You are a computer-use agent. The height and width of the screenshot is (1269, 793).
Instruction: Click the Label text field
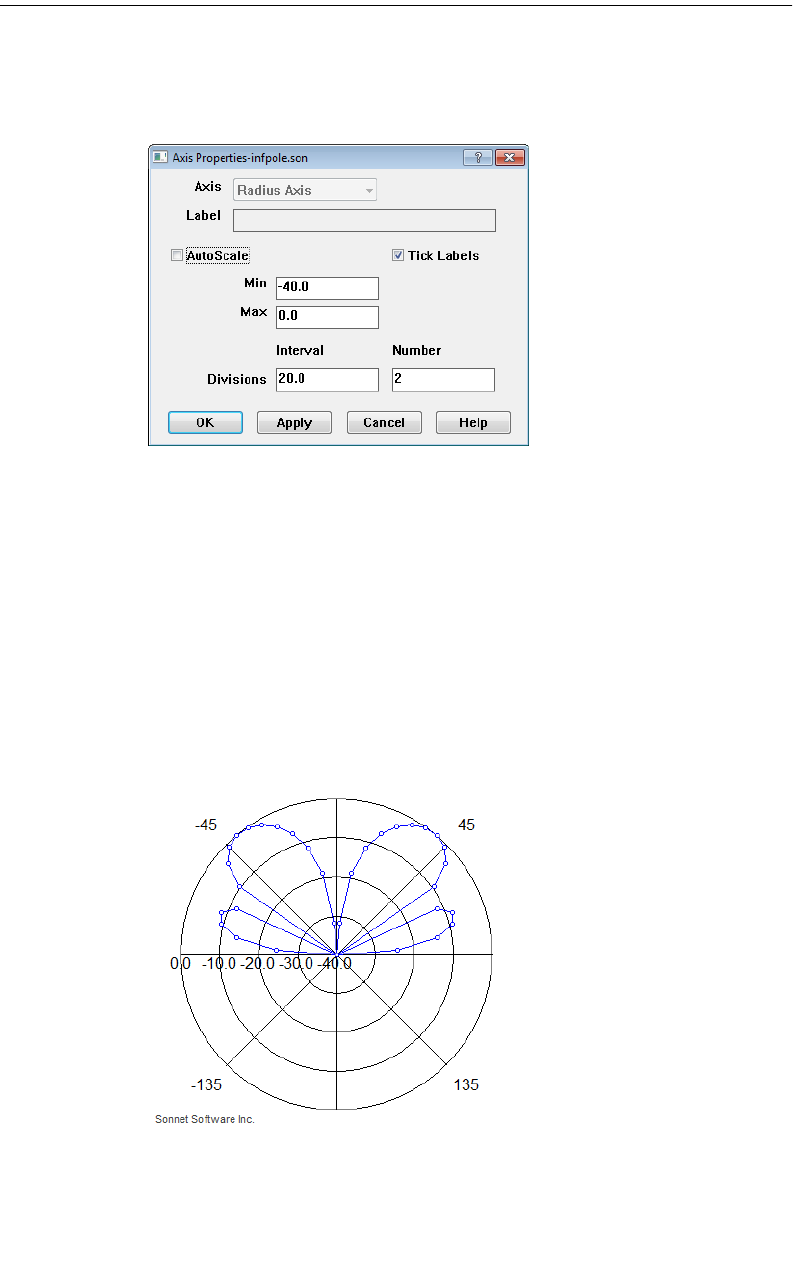pos(364,220)
